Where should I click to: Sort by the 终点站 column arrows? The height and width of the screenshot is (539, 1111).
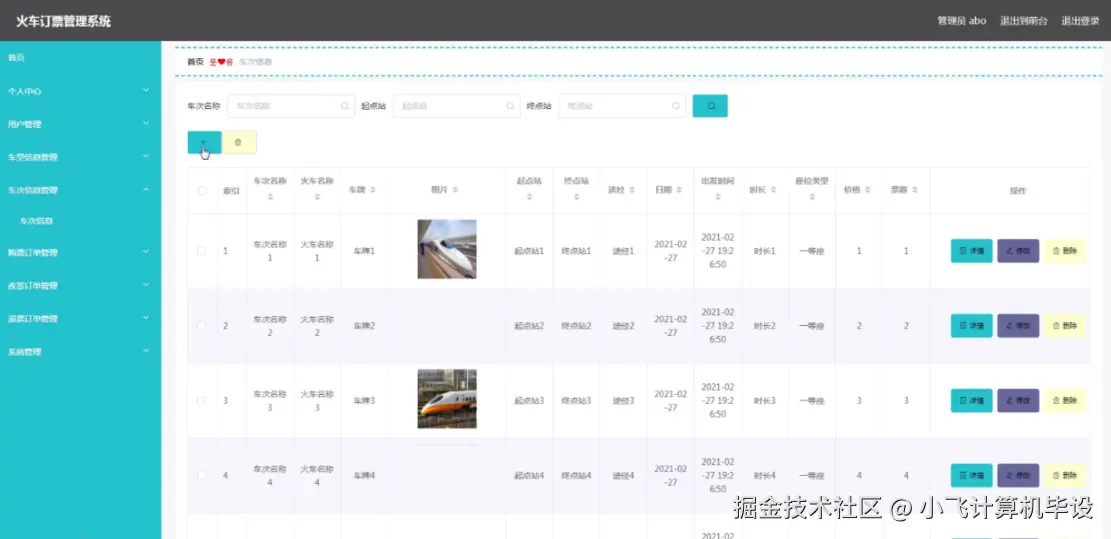tap(576, 198)
